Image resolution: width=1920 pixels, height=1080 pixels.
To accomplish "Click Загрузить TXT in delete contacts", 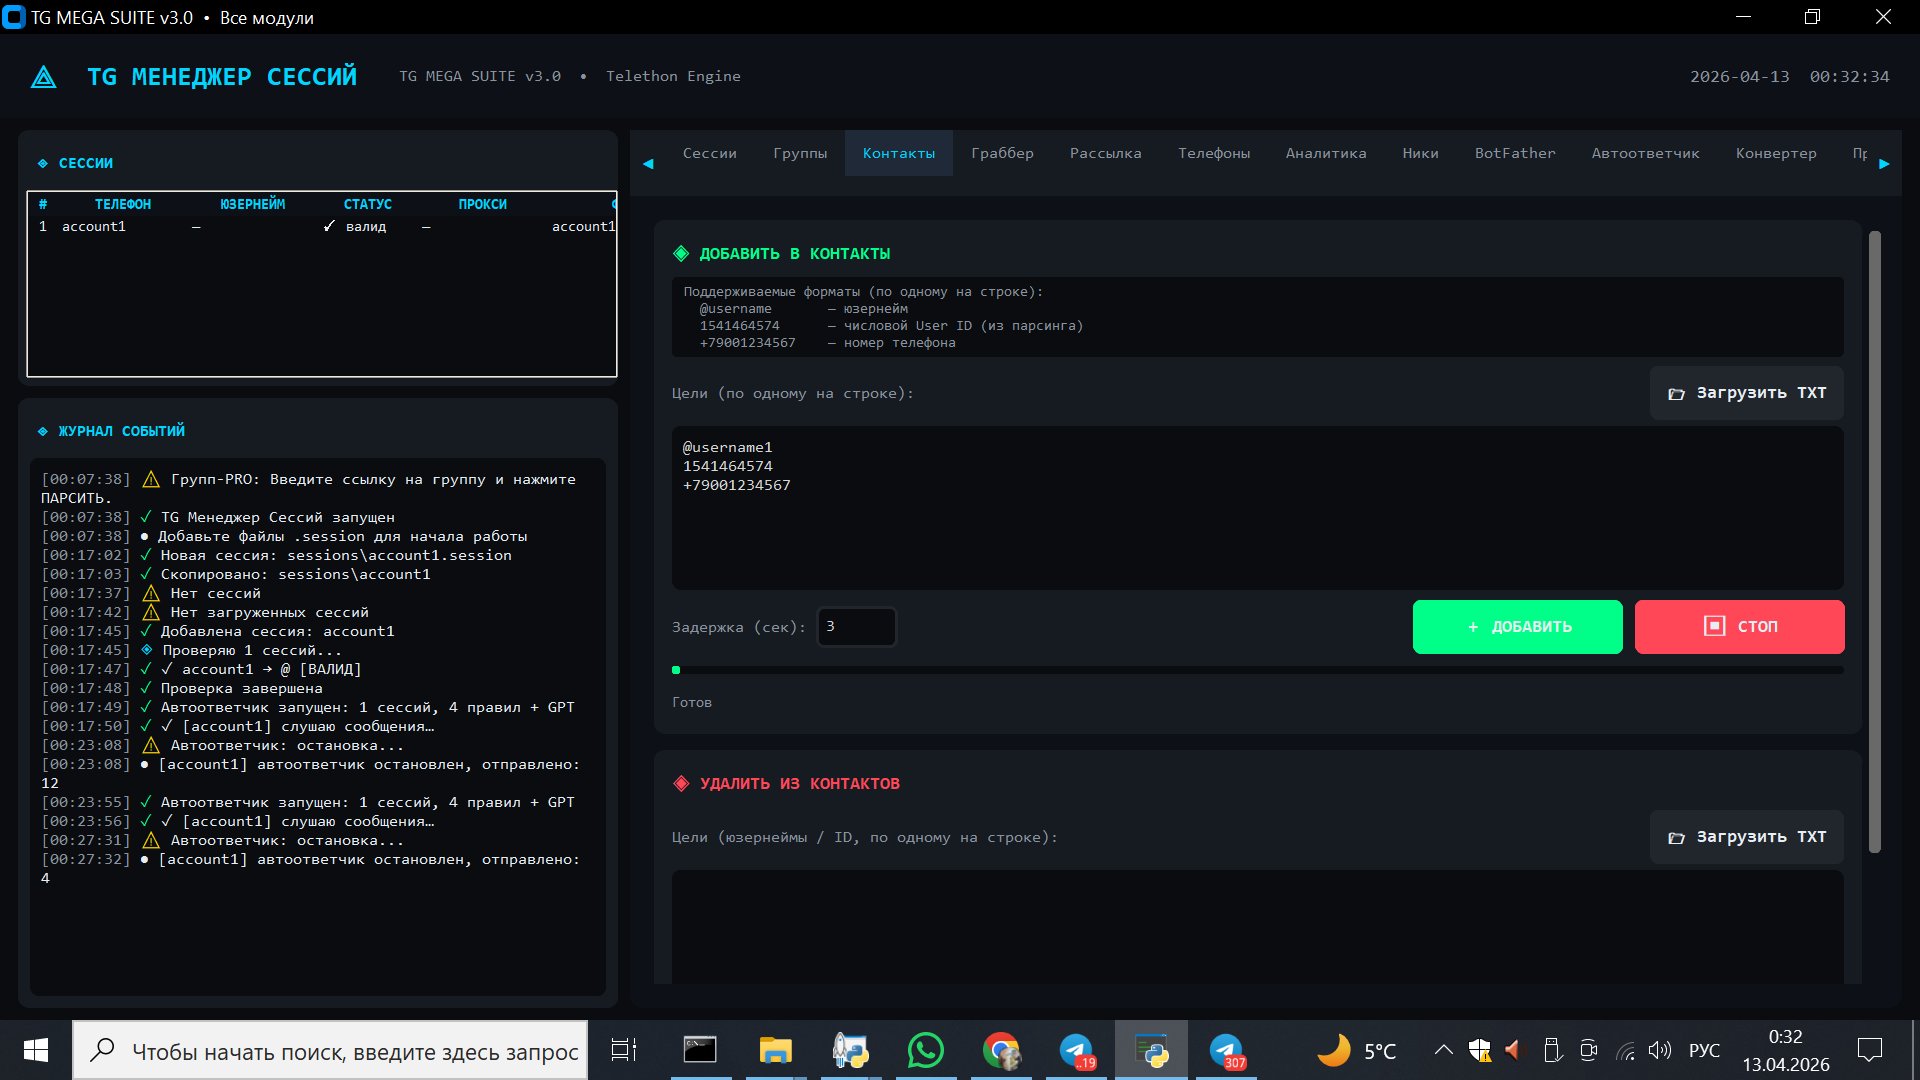I will tap(1746, 837).
